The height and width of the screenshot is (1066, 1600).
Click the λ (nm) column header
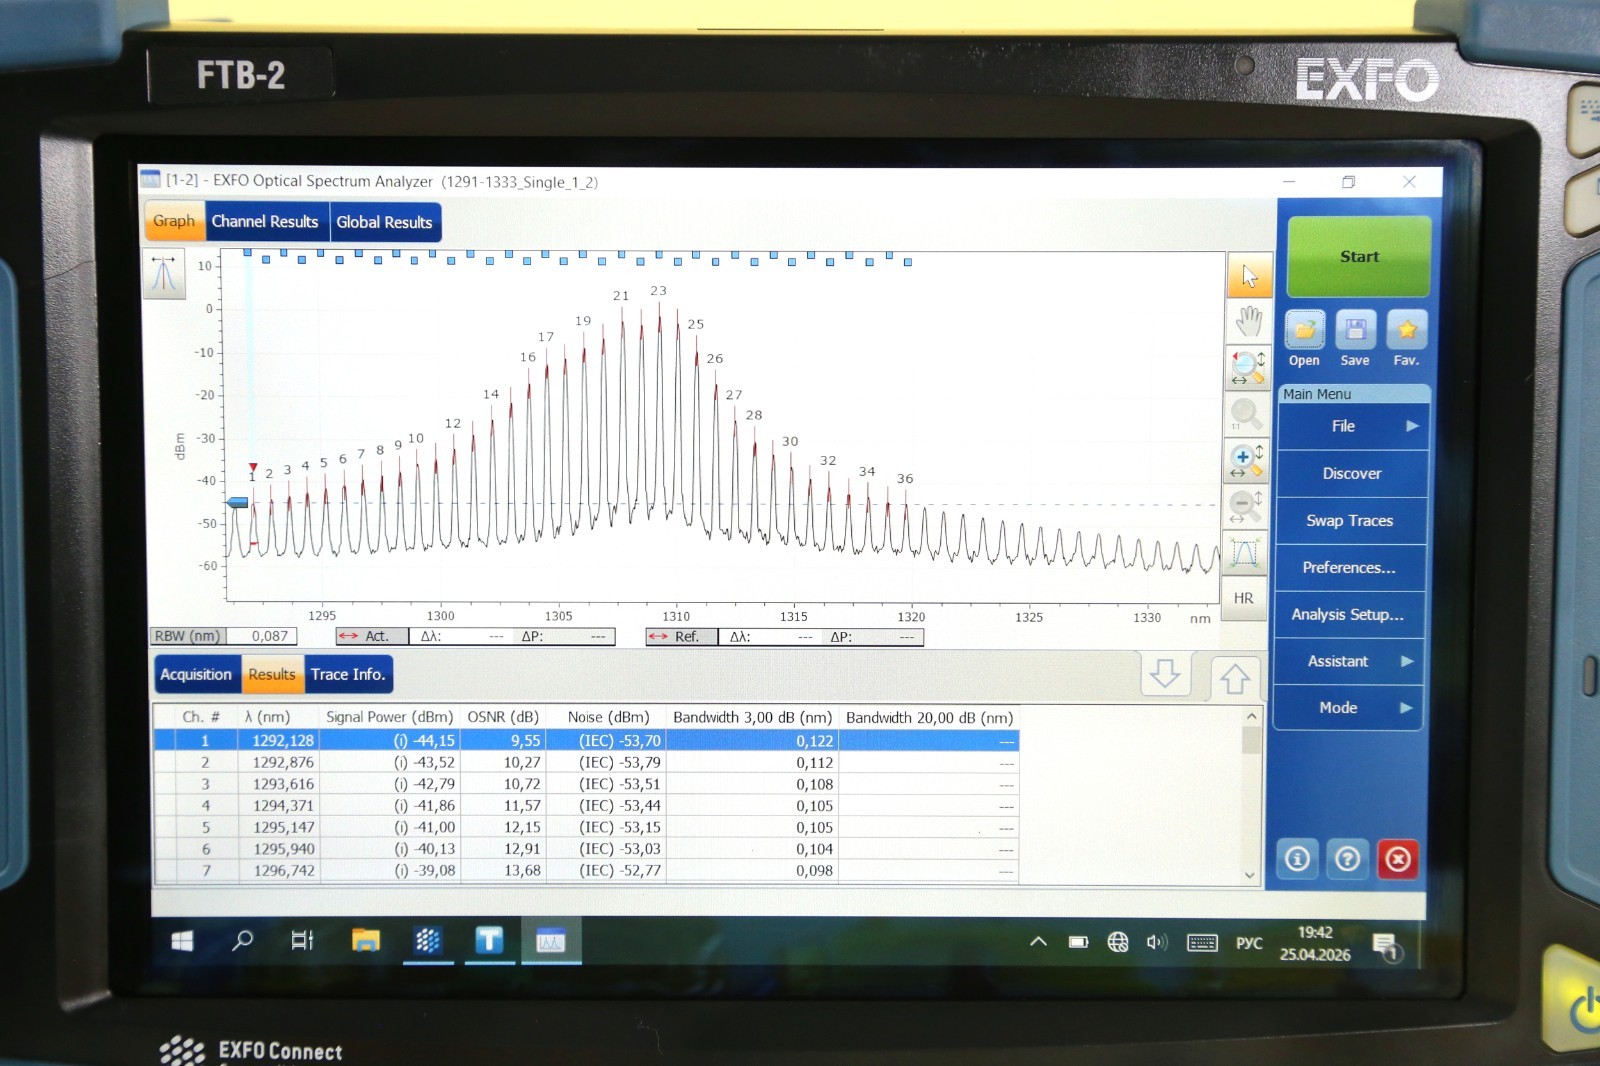267,717
